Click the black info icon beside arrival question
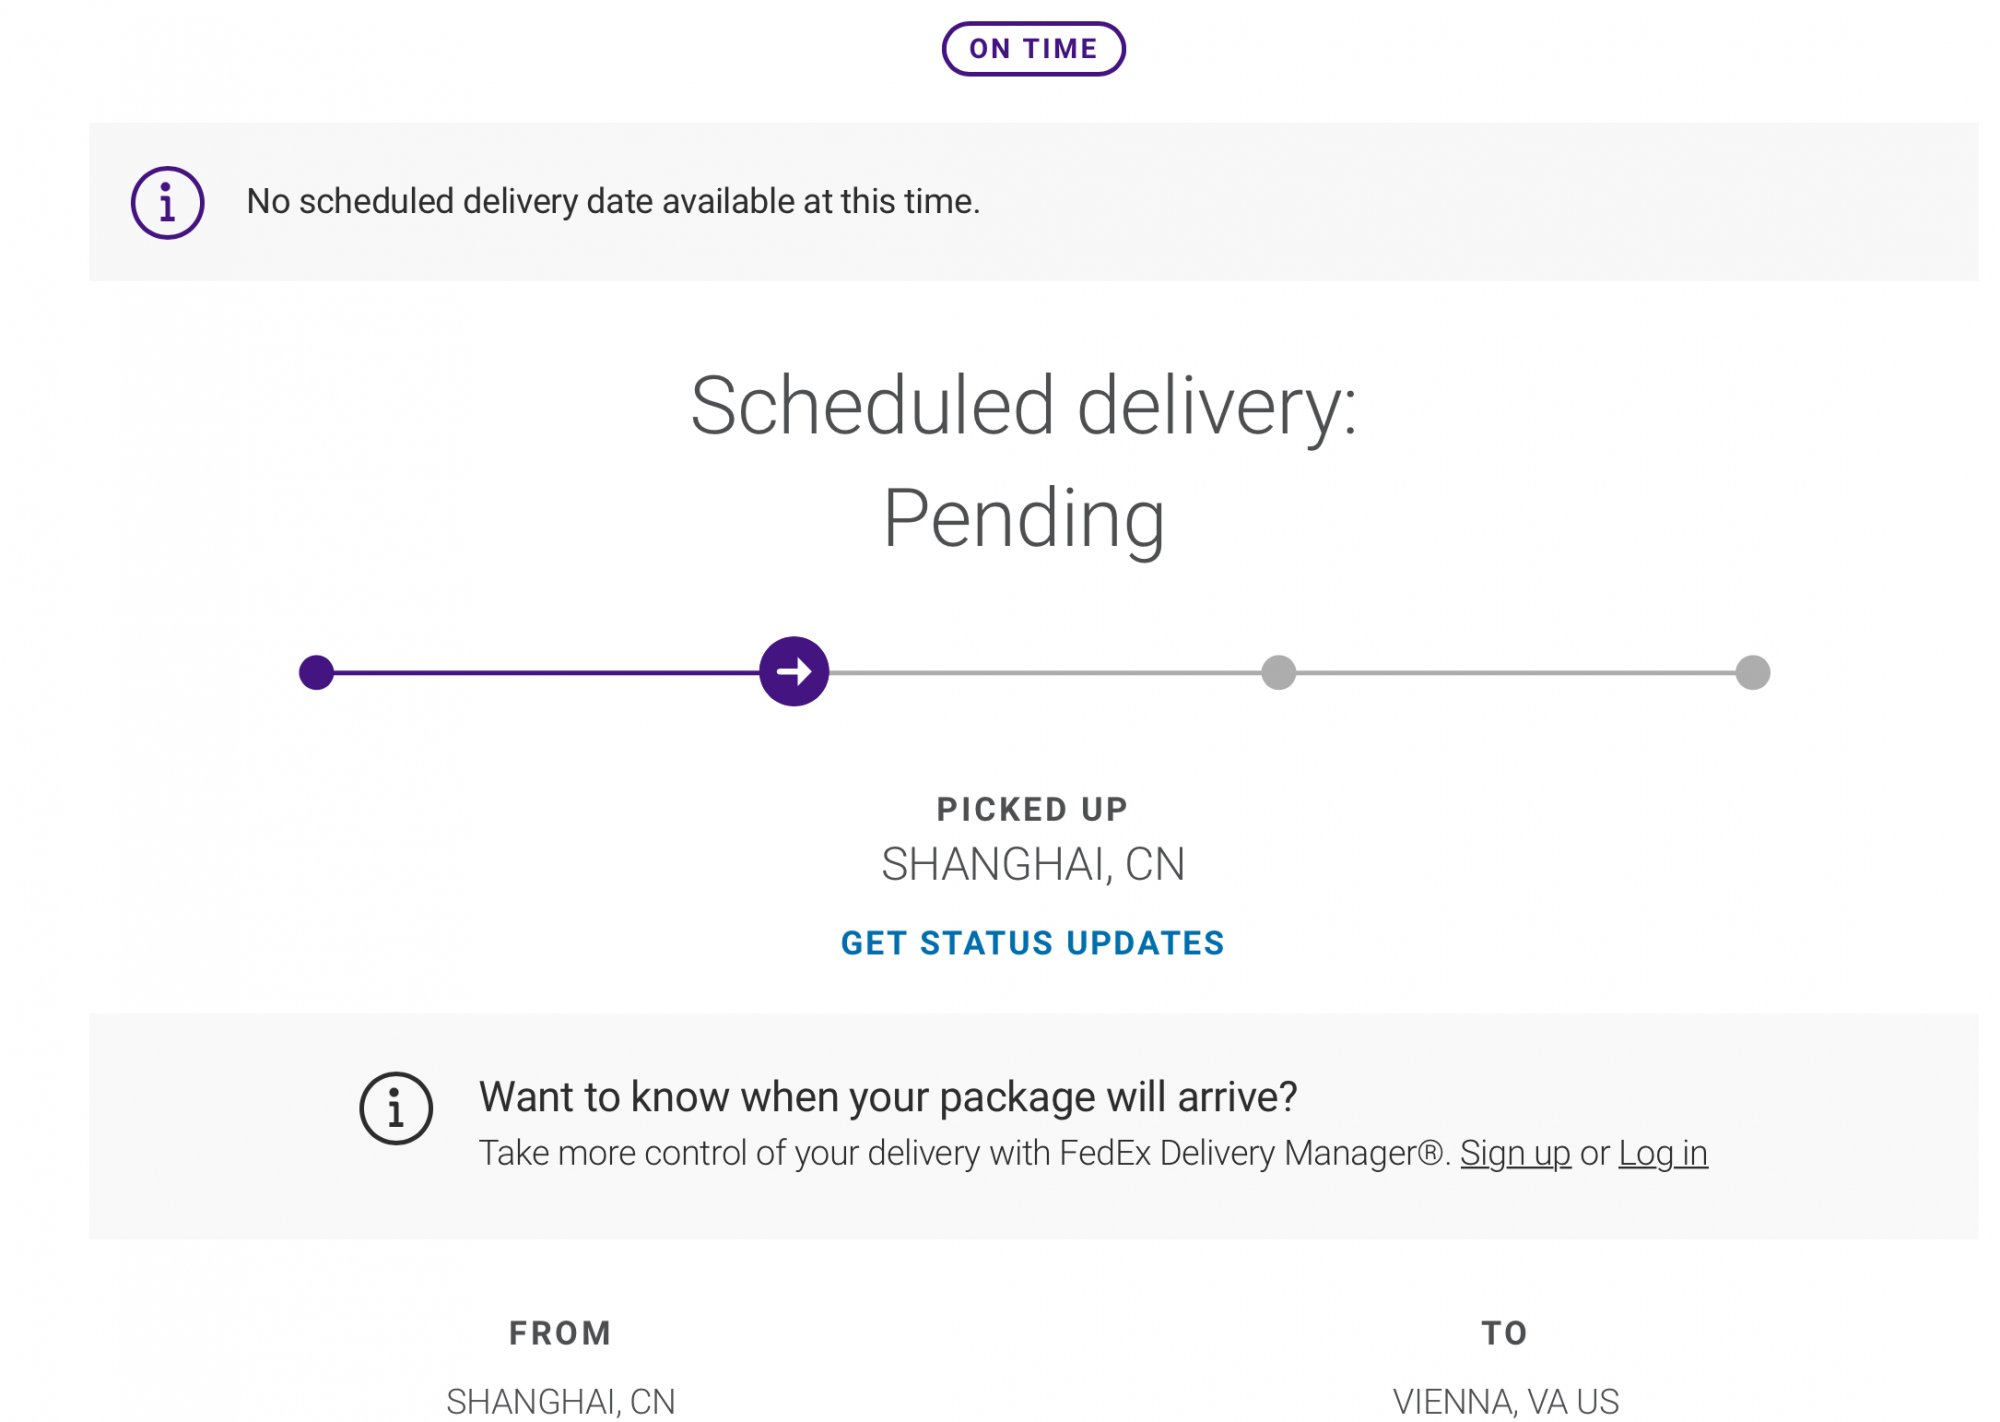This screenshot has width=2000, height=1422. (x=396, y=1108)
